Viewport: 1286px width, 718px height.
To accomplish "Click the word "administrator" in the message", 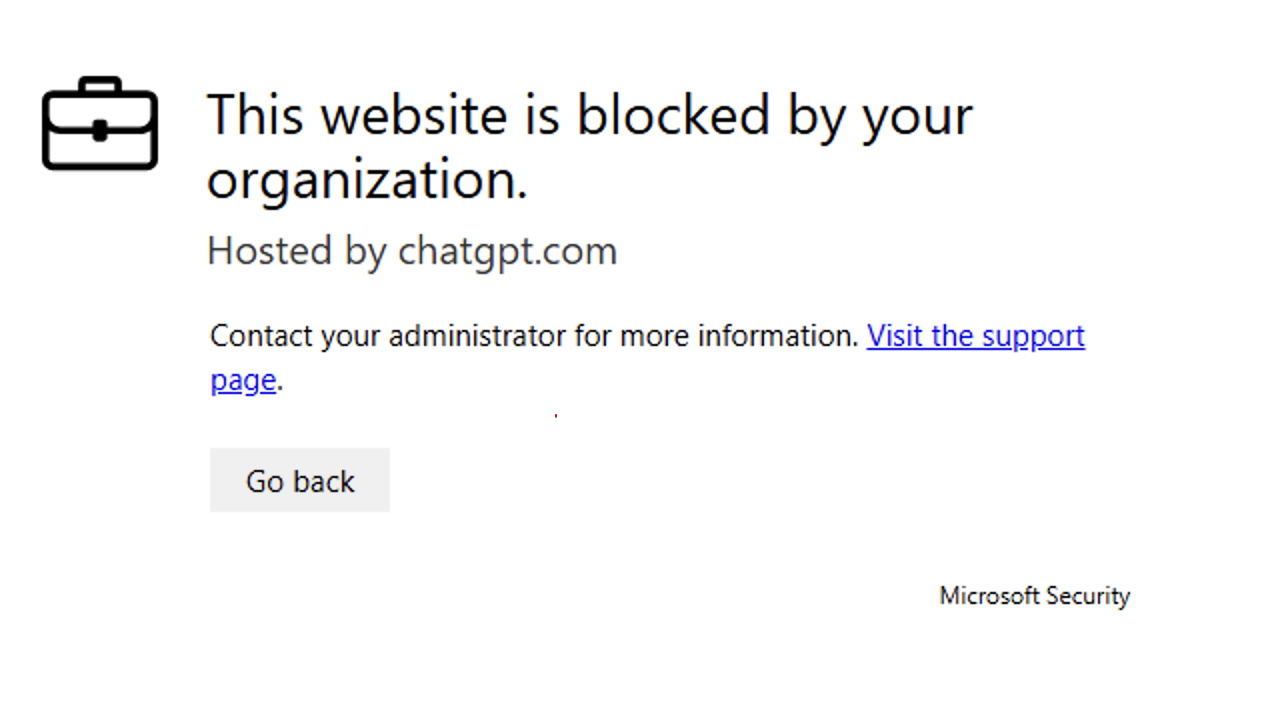I will [477, 336].
